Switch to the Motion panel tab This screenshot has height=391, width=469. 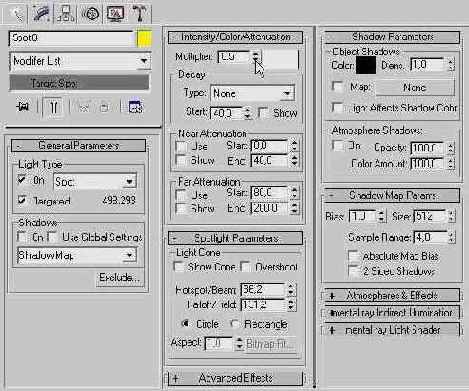(91, 14)
